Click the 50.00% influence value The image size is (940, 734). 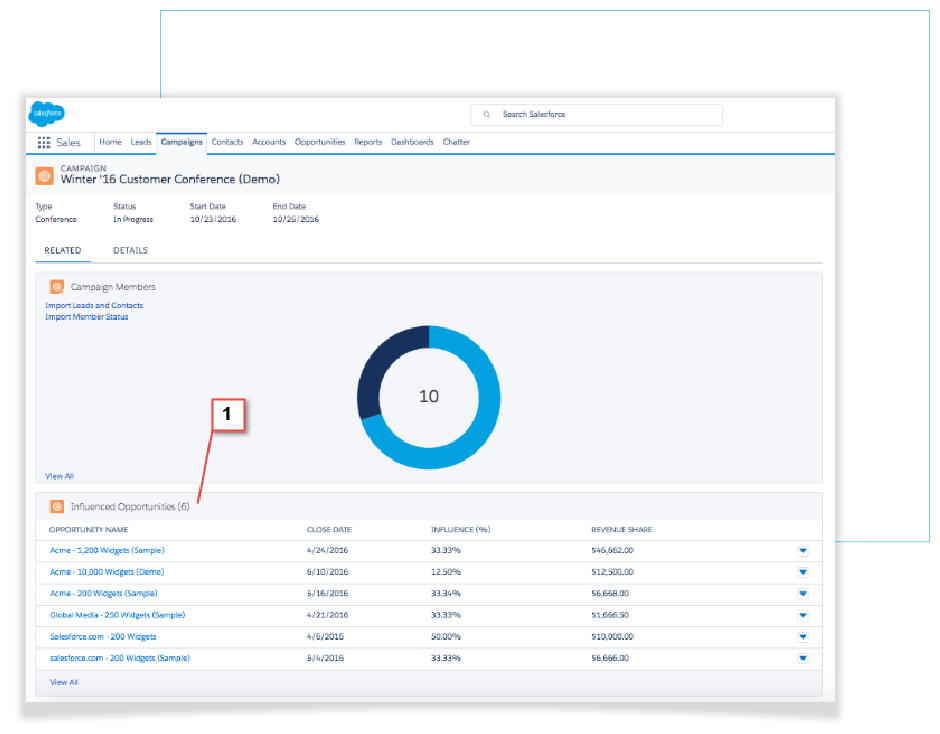coord(446,637)
